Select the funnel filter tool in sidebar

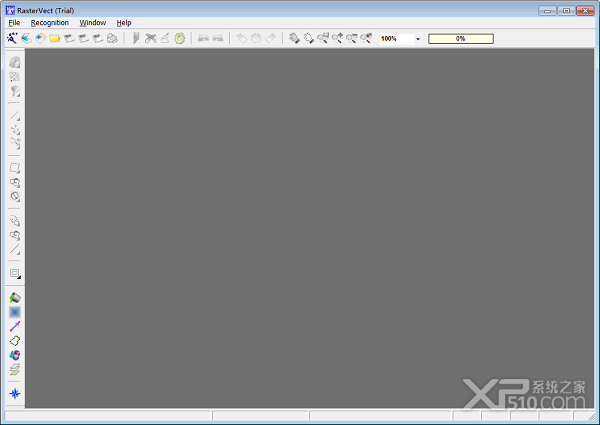[x=15, y=91]
